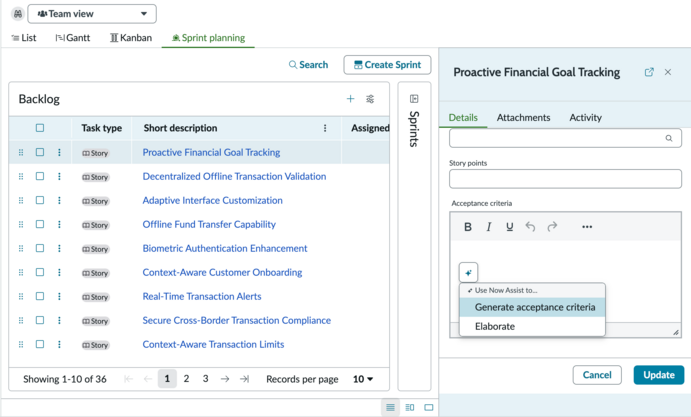
Task: Check the box for Decentralized Offline Transaction Validation
Action: 40,176
